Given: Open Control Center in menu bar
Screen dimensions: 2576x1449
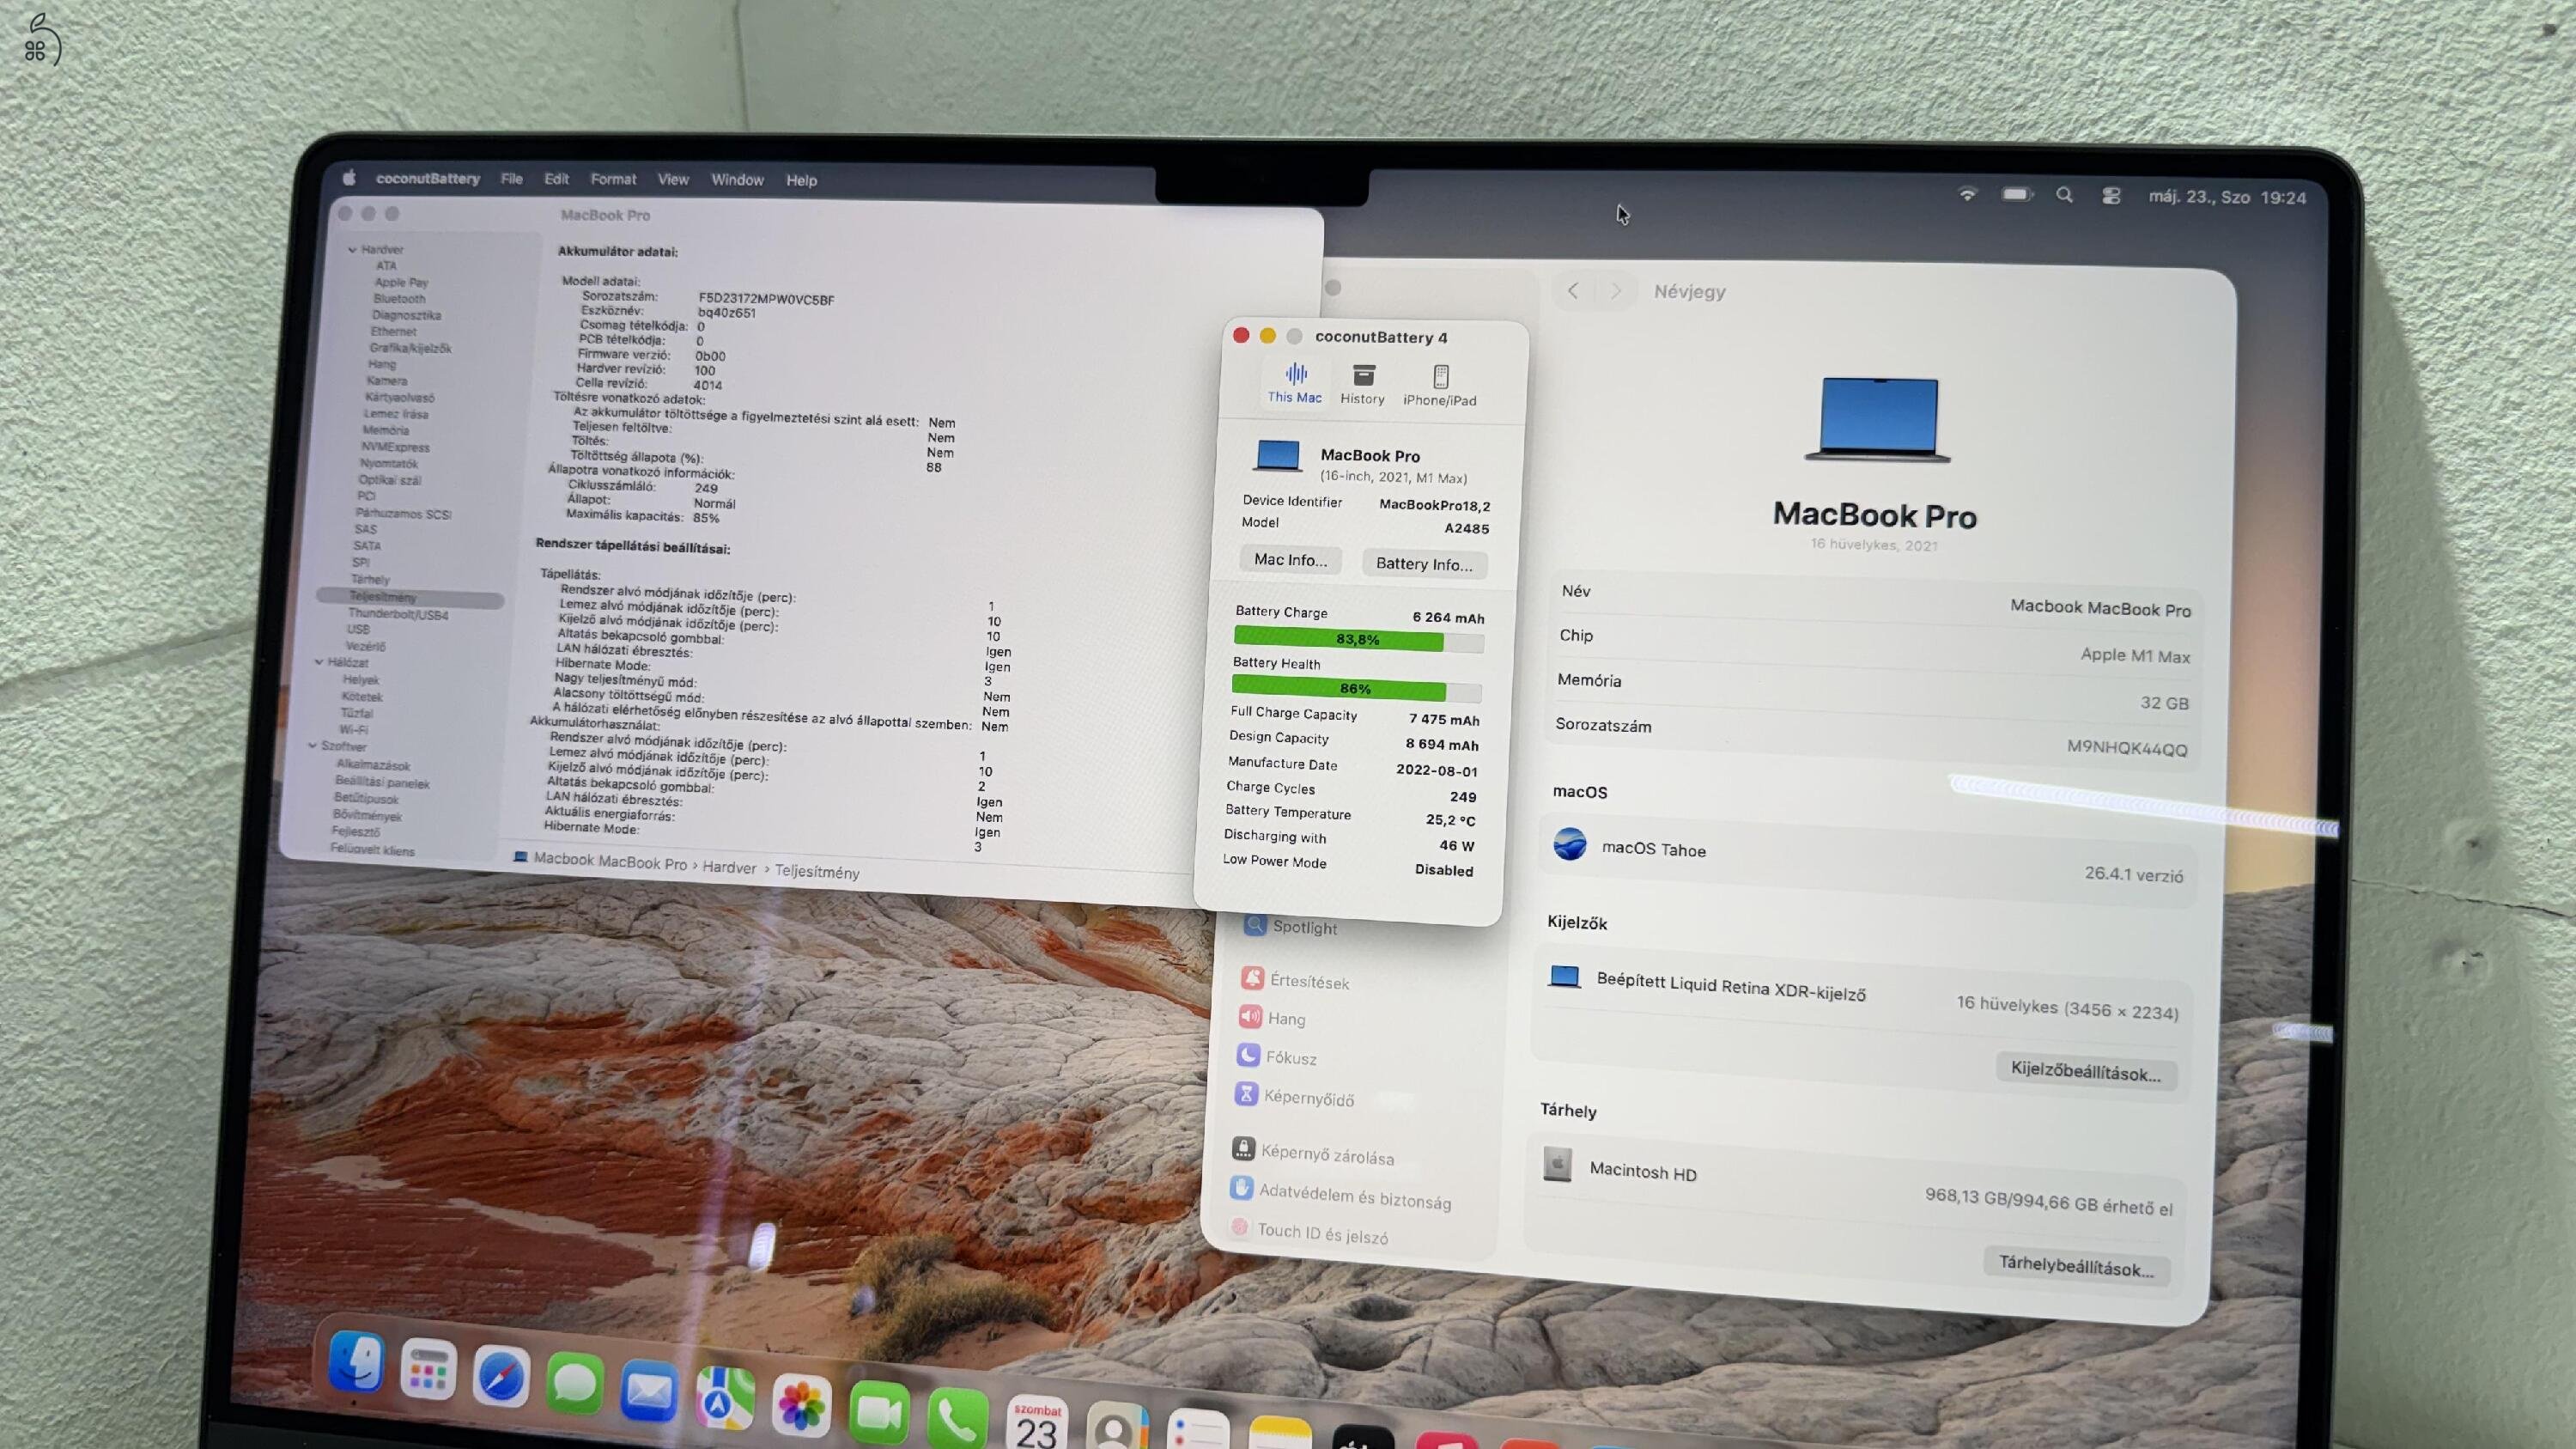Looking at the screenshot, I should pos(2111,196).
